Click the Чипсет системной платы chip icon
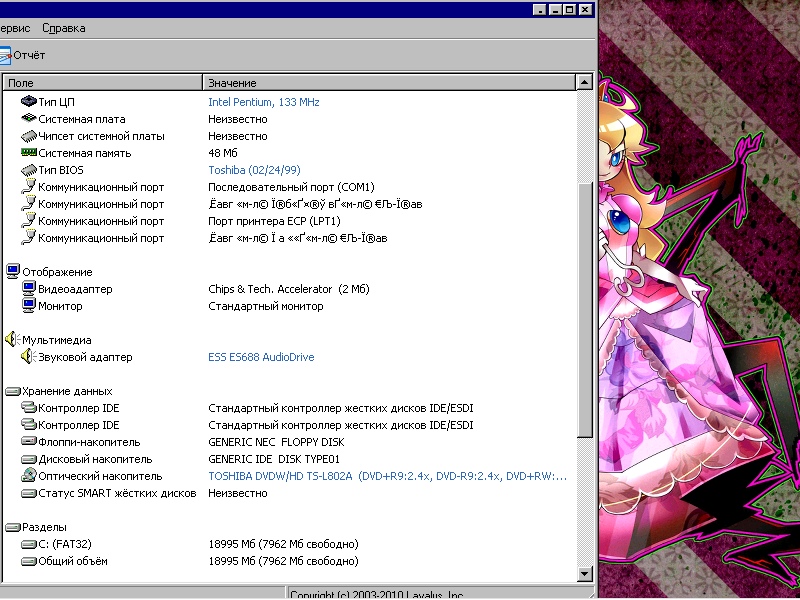Viewport: 800px width, 600px height. pos(29,136)
